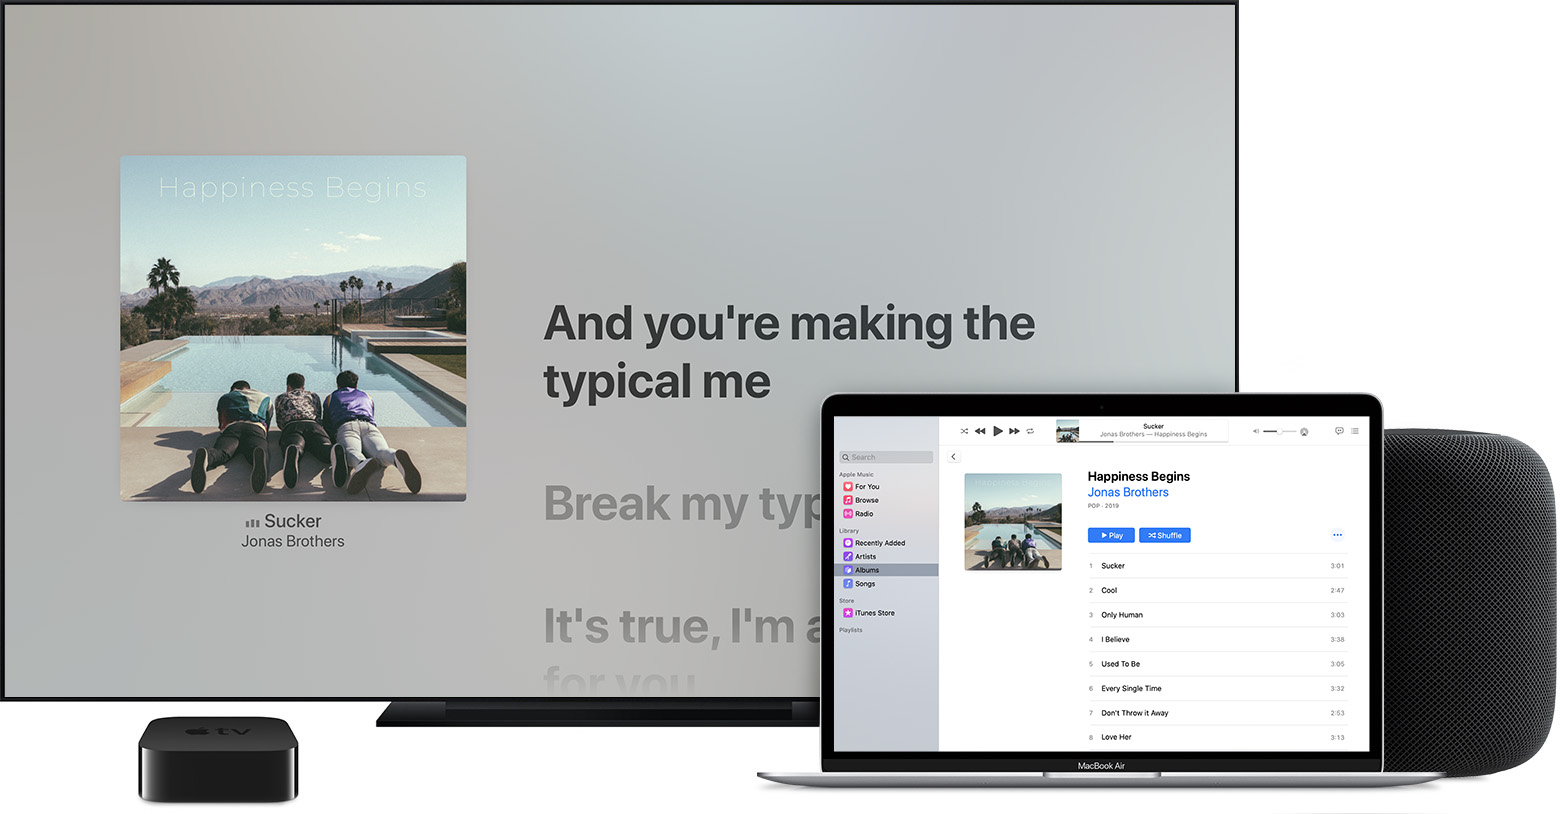Click the lyric 'And you're making the typical me' on TV

click(789, 352)
